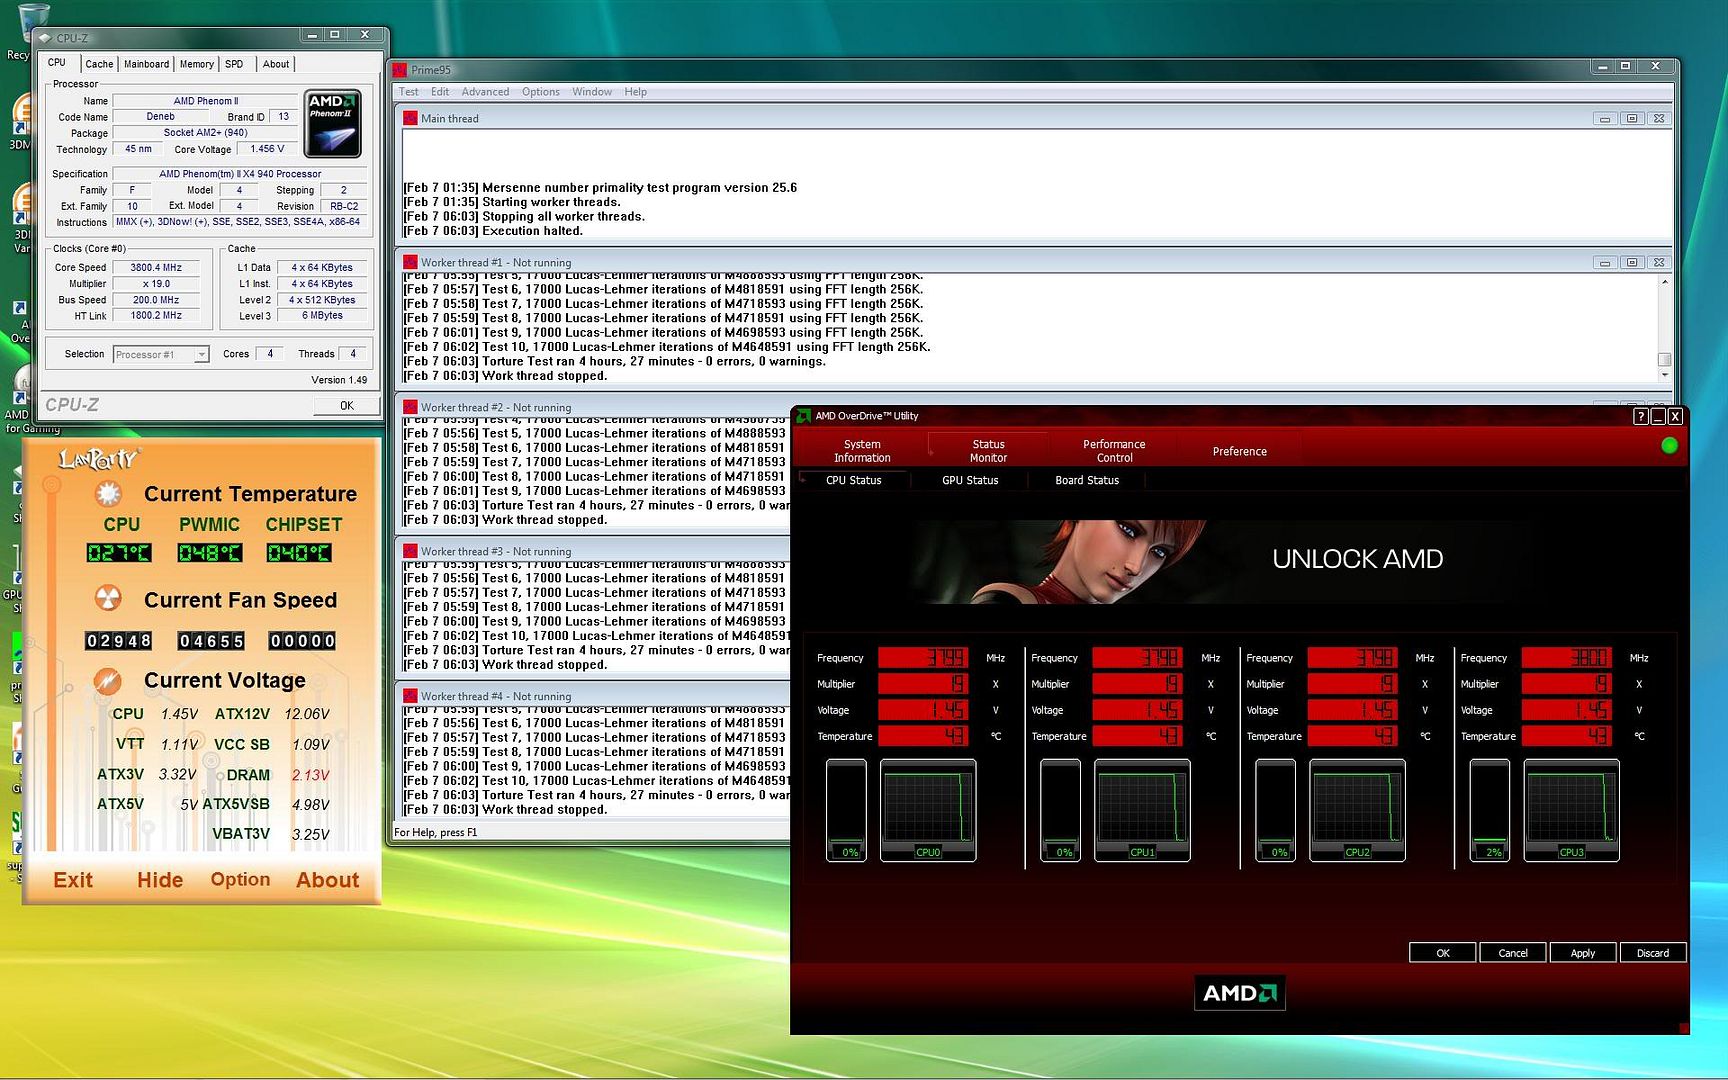Click the green status indicator in AMD OverDrive

1669,446
